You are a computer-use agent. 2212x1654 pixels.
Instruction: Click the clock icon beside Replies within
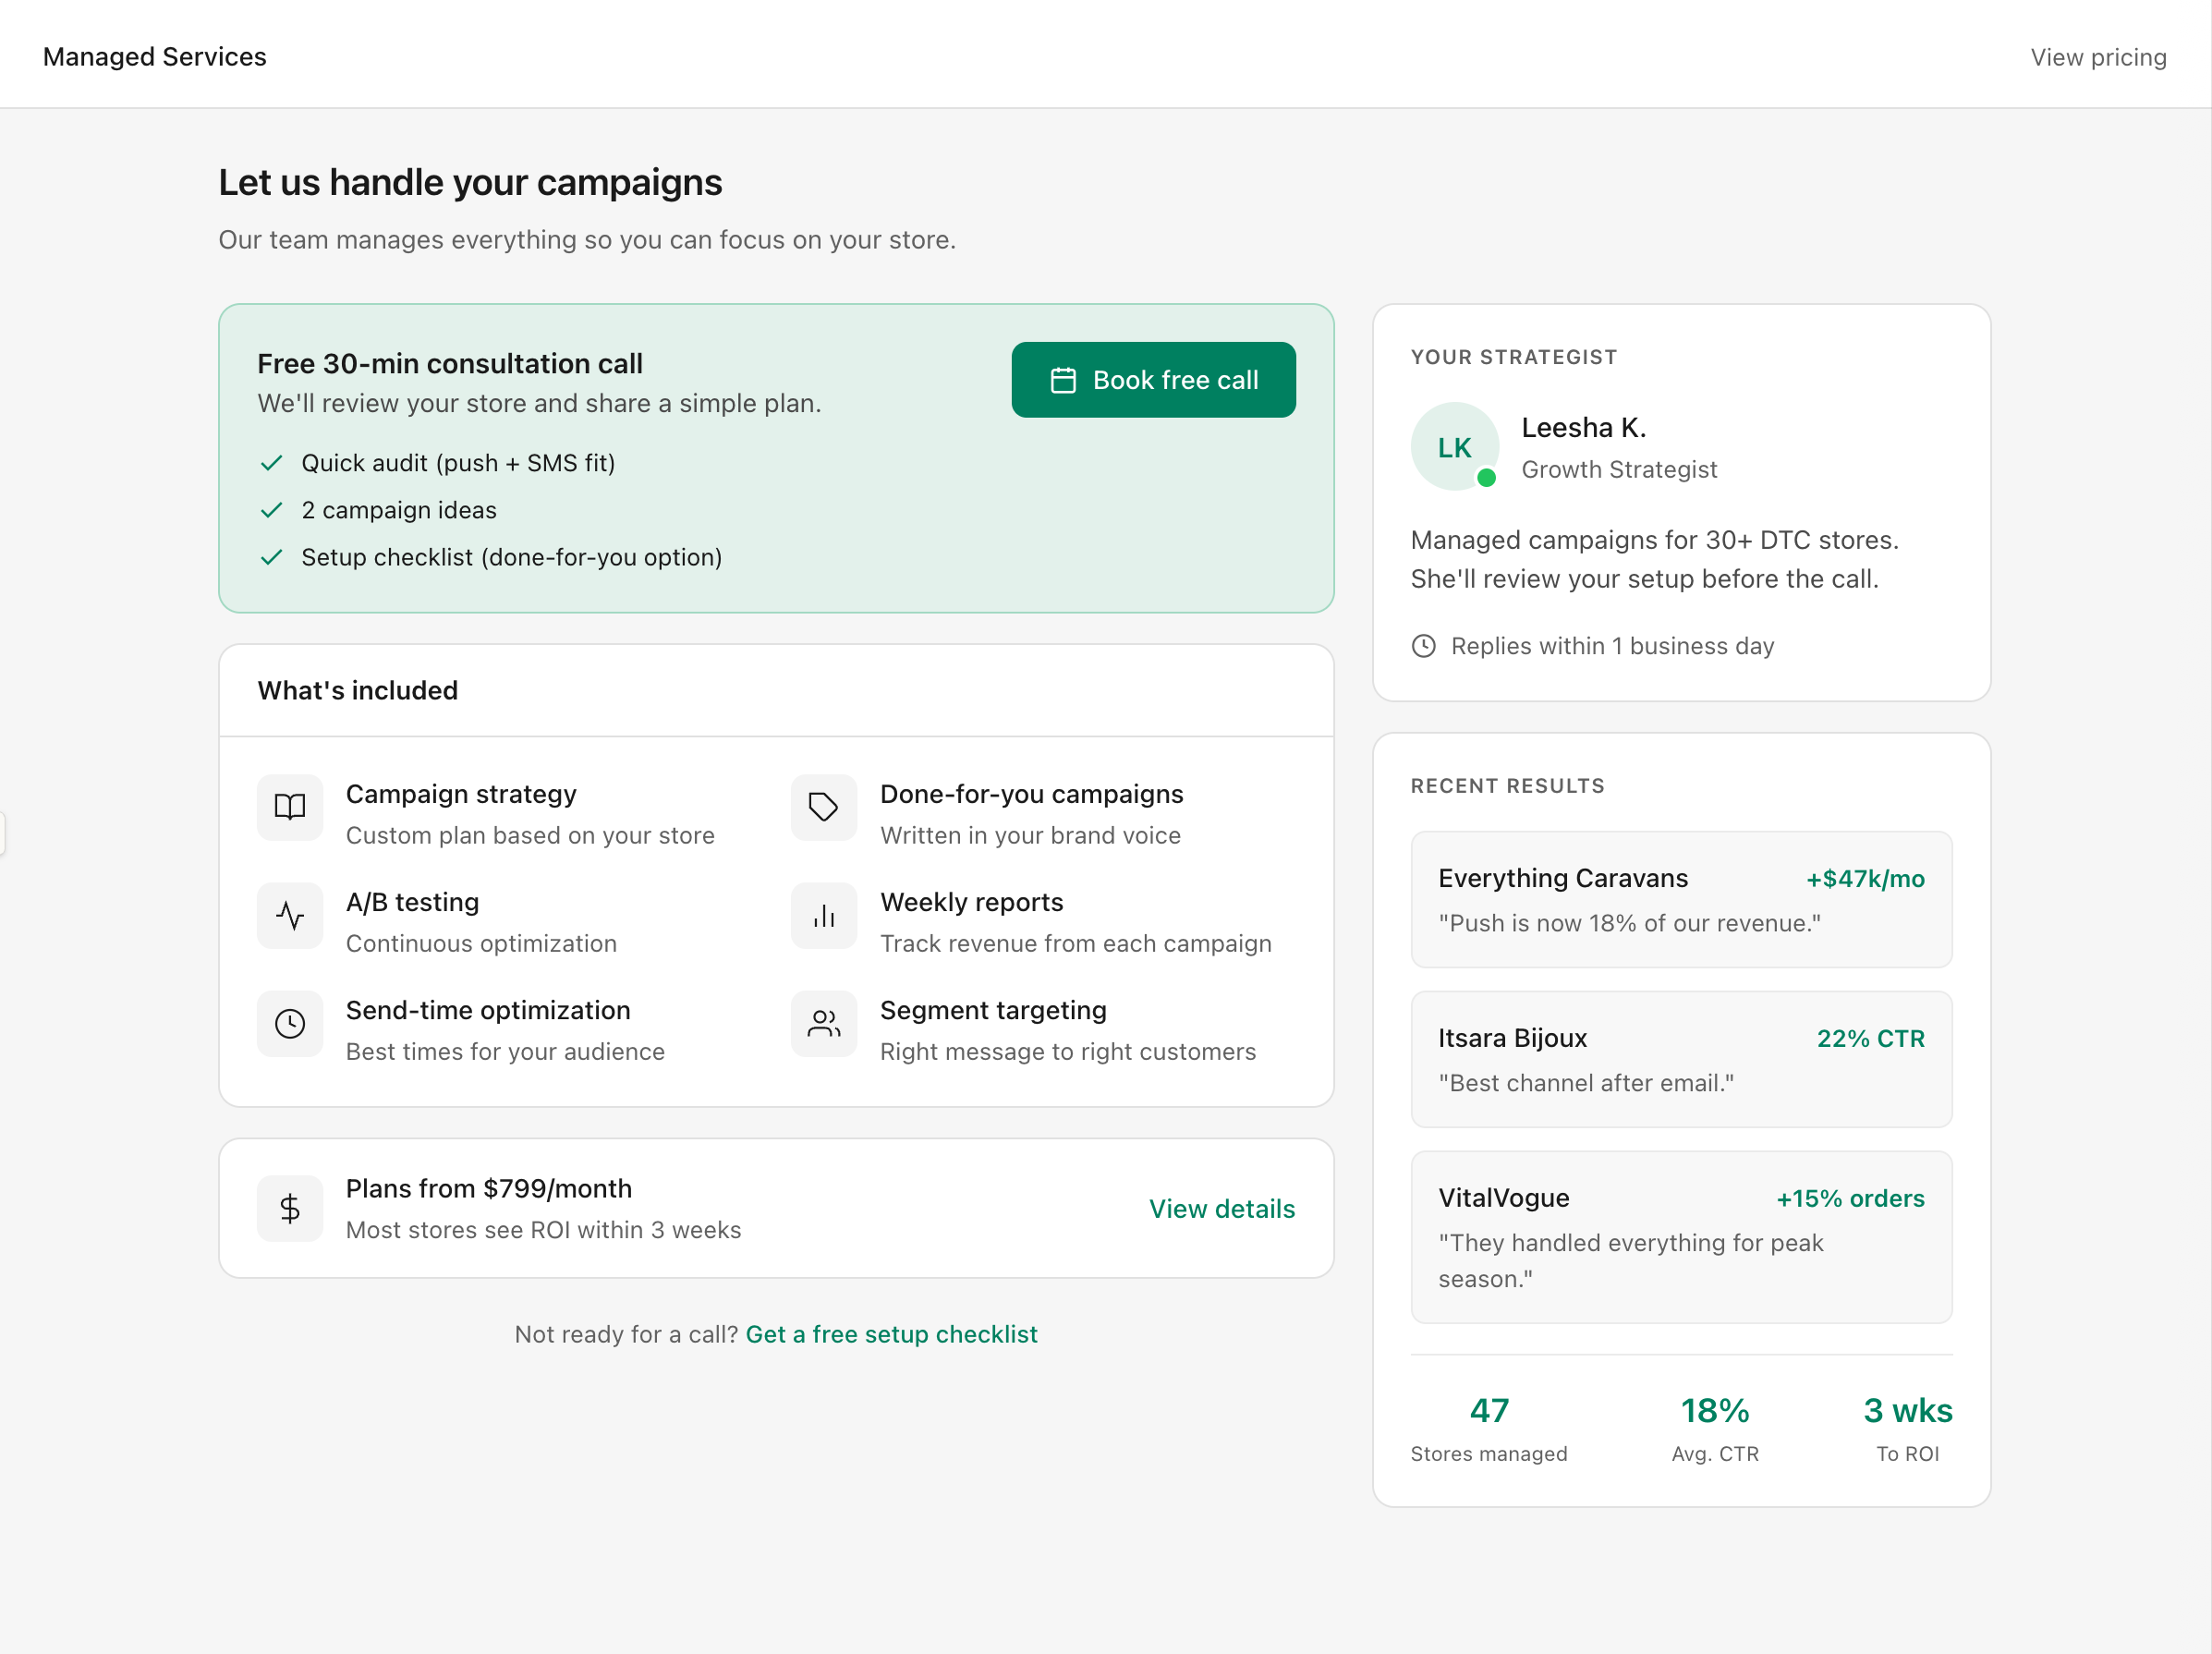coord(1423,646)
